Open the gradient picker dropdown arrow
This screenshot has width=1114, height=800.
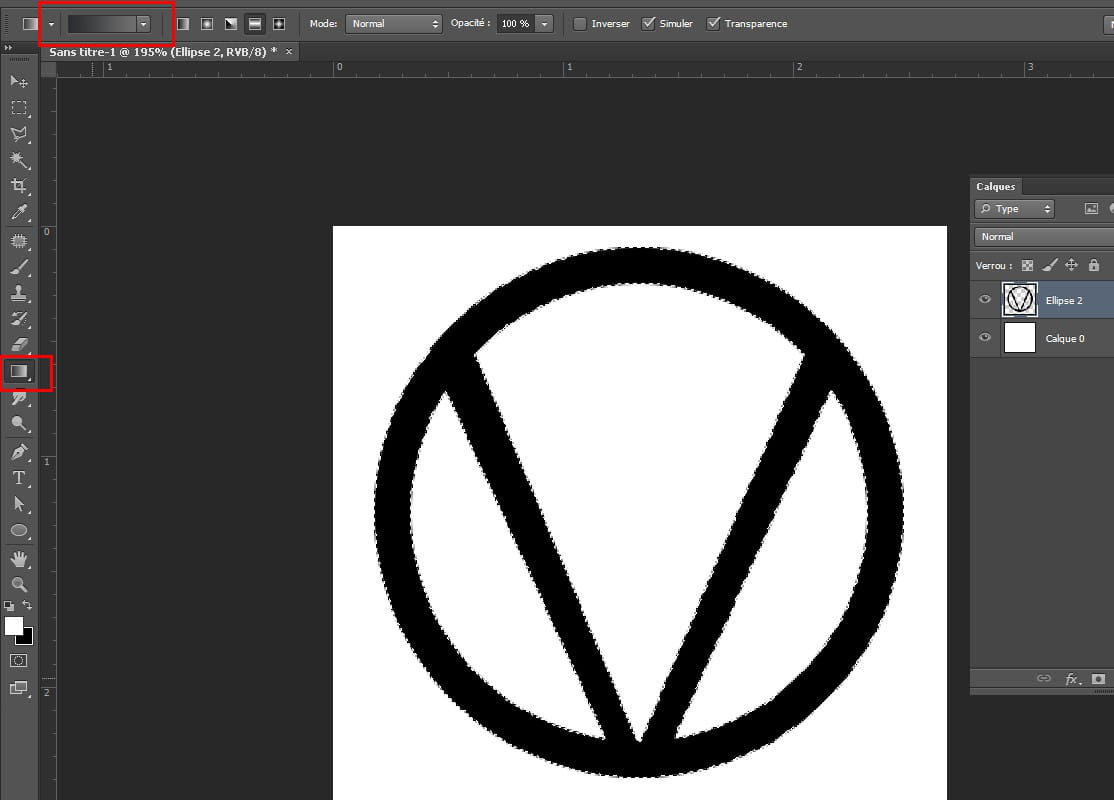tap(144, 24)
